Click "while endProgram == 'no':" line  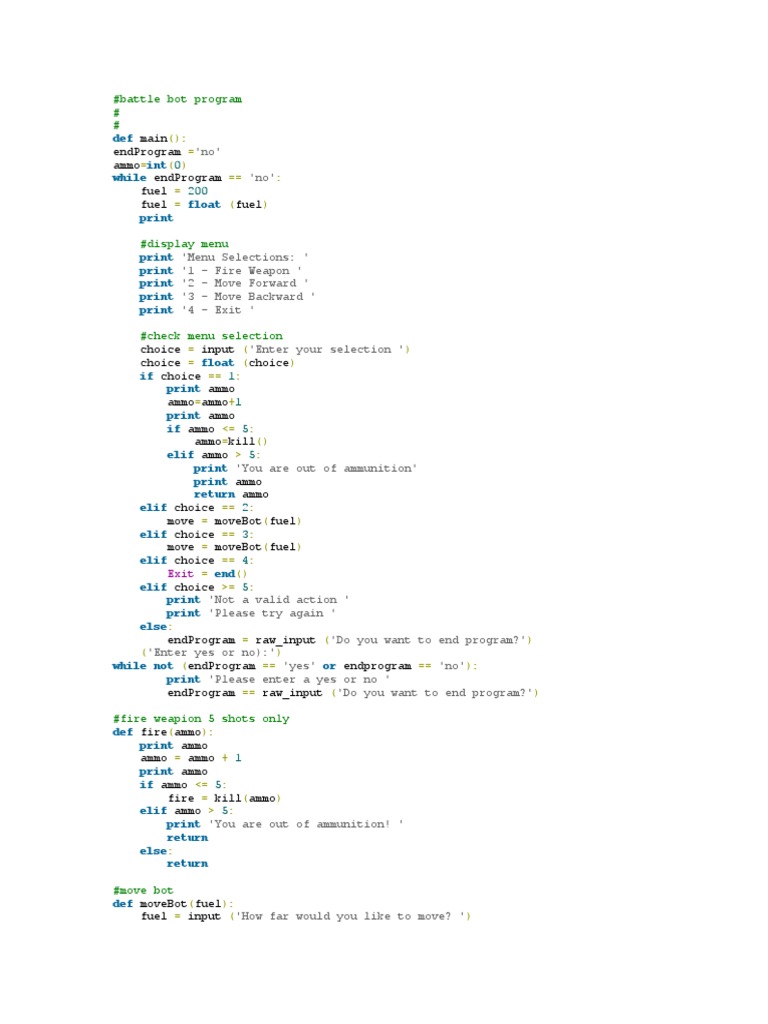(x=197, y=178)
